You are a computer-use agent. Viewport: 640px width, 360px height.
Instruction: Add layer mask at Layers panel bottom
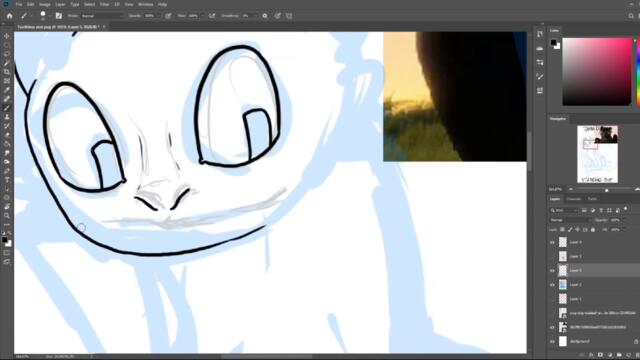click(600, 355)
